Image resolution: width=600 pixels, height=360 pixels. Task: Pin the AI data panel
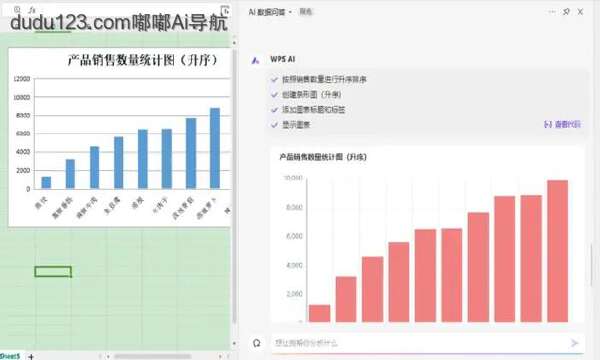coord(566,12)
